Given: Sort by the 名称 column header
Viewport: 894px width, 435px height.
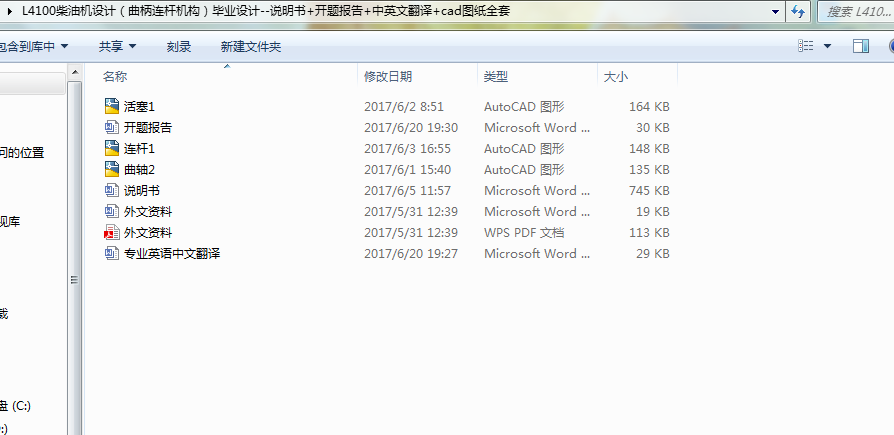Looking at the screenshot, I should [x=115, y=76].
